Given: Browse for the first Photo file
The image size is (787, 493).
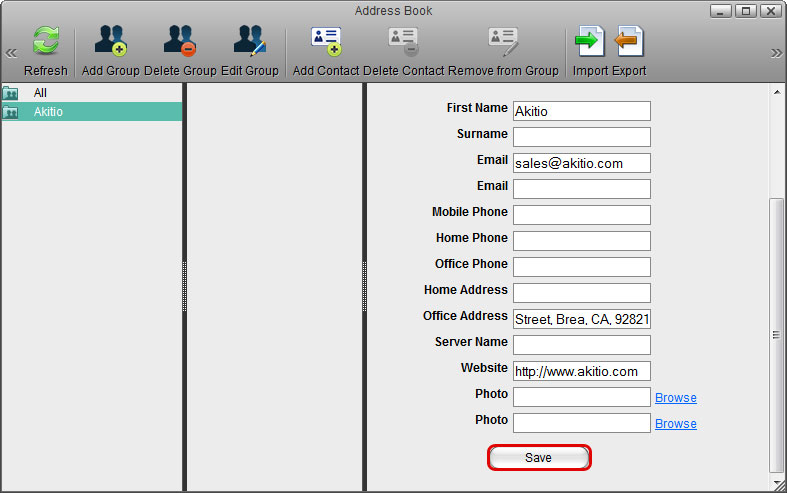Looking at the screenshot, I should tap(675, 398).
